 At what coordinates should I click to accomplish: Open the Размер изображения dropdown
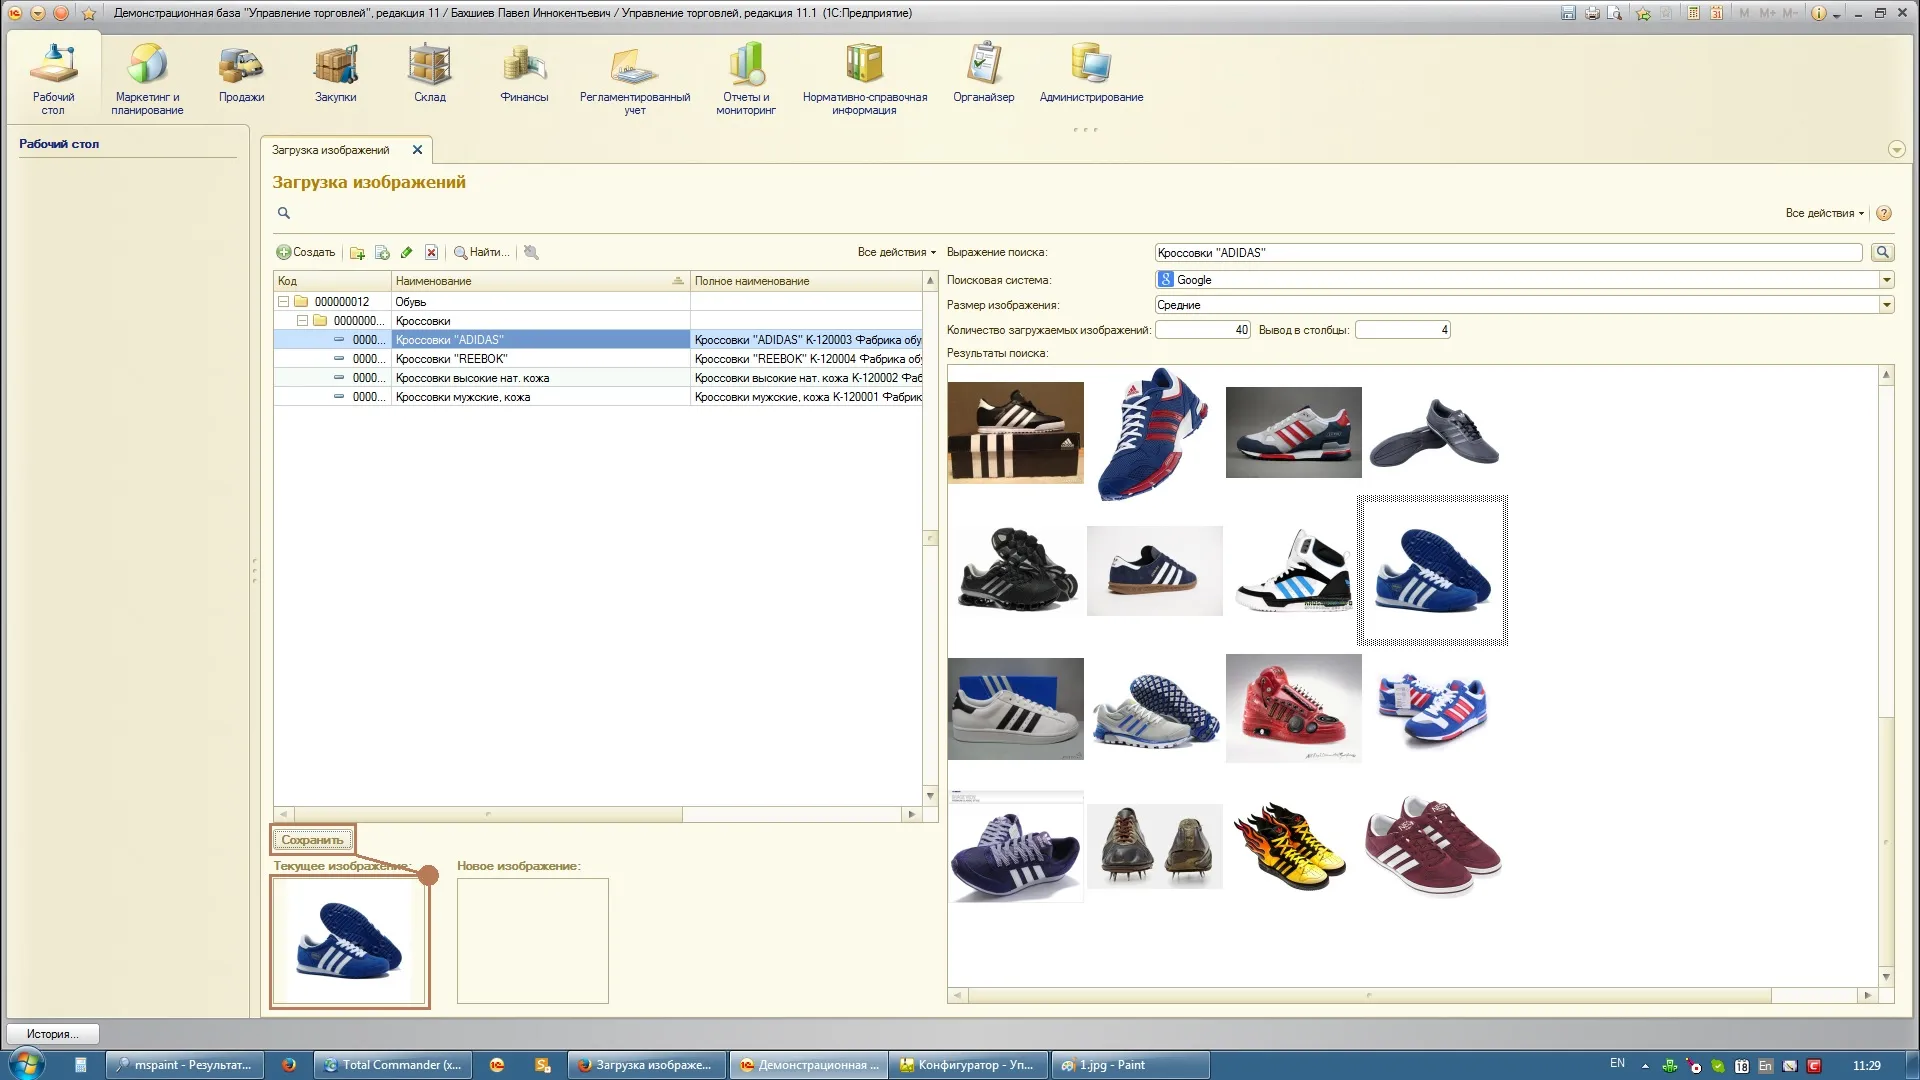click(x=1886, y=305)
